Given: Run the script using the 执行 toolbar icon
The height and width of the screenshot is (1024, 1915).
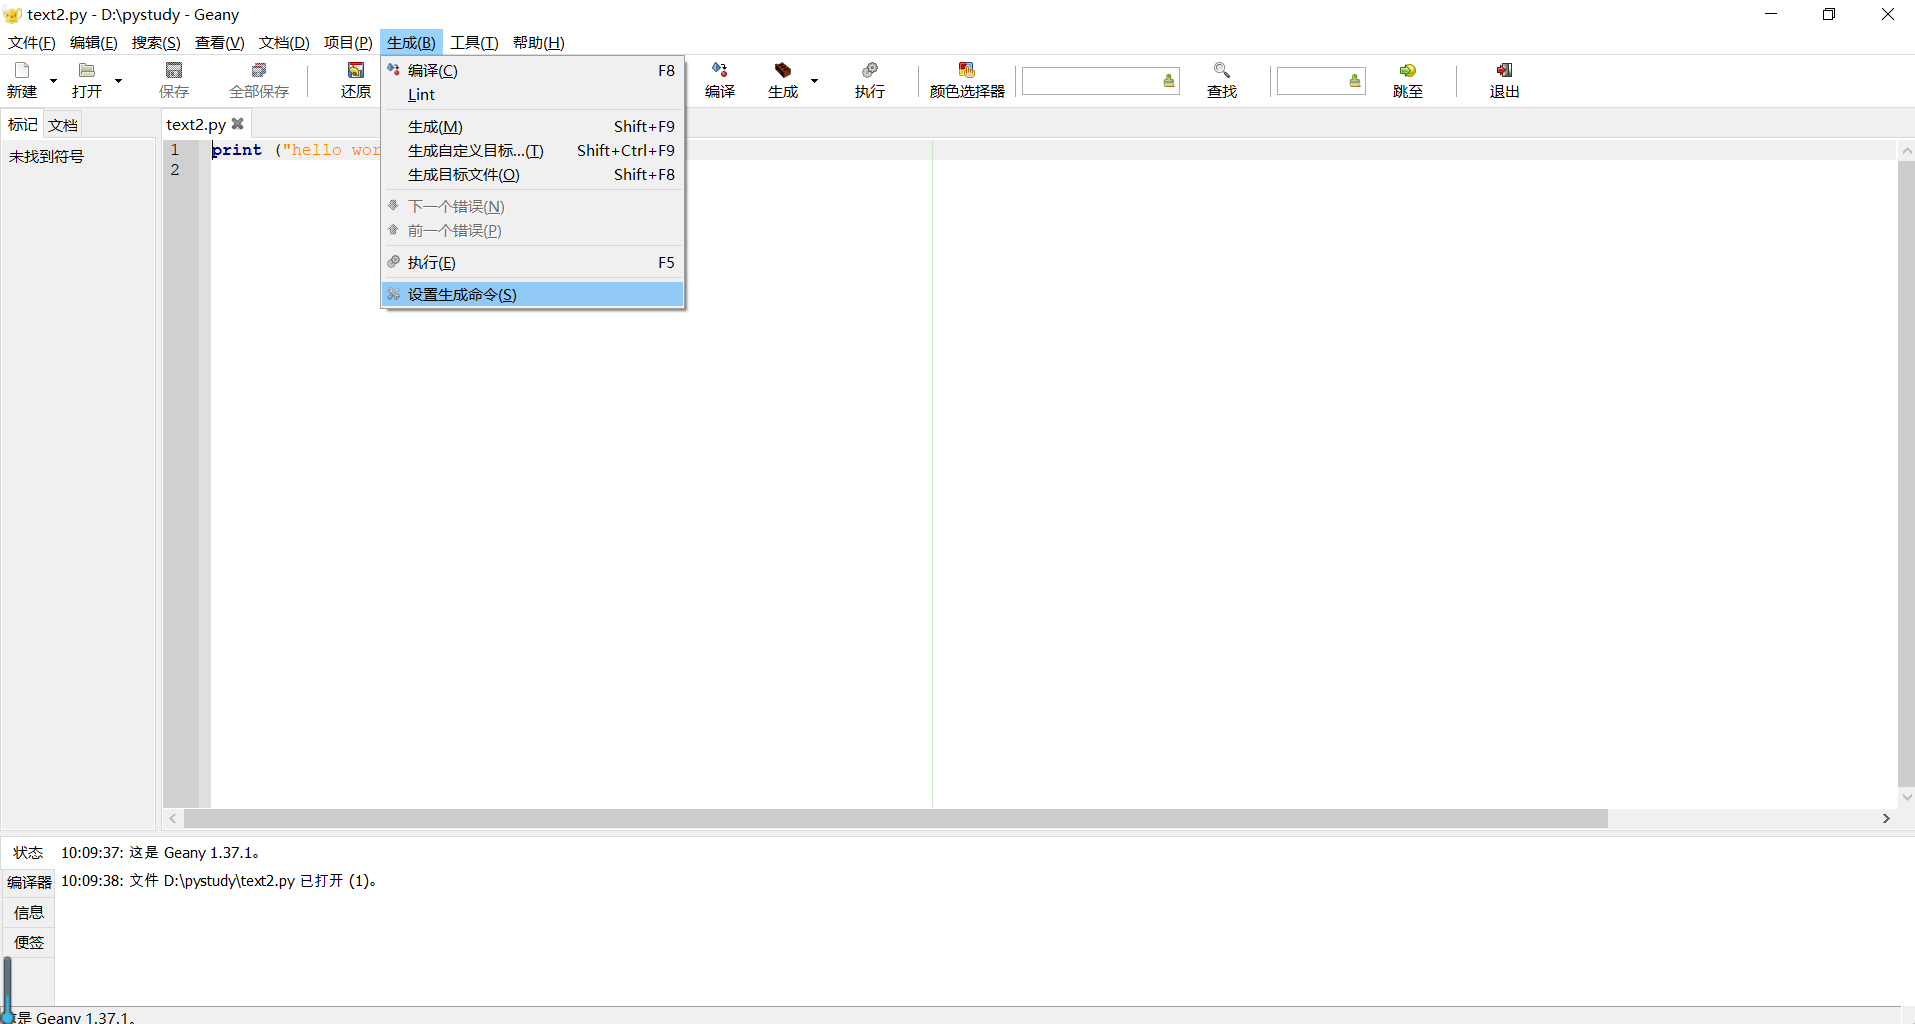Looking at the screenshot, I should point(868,80).
